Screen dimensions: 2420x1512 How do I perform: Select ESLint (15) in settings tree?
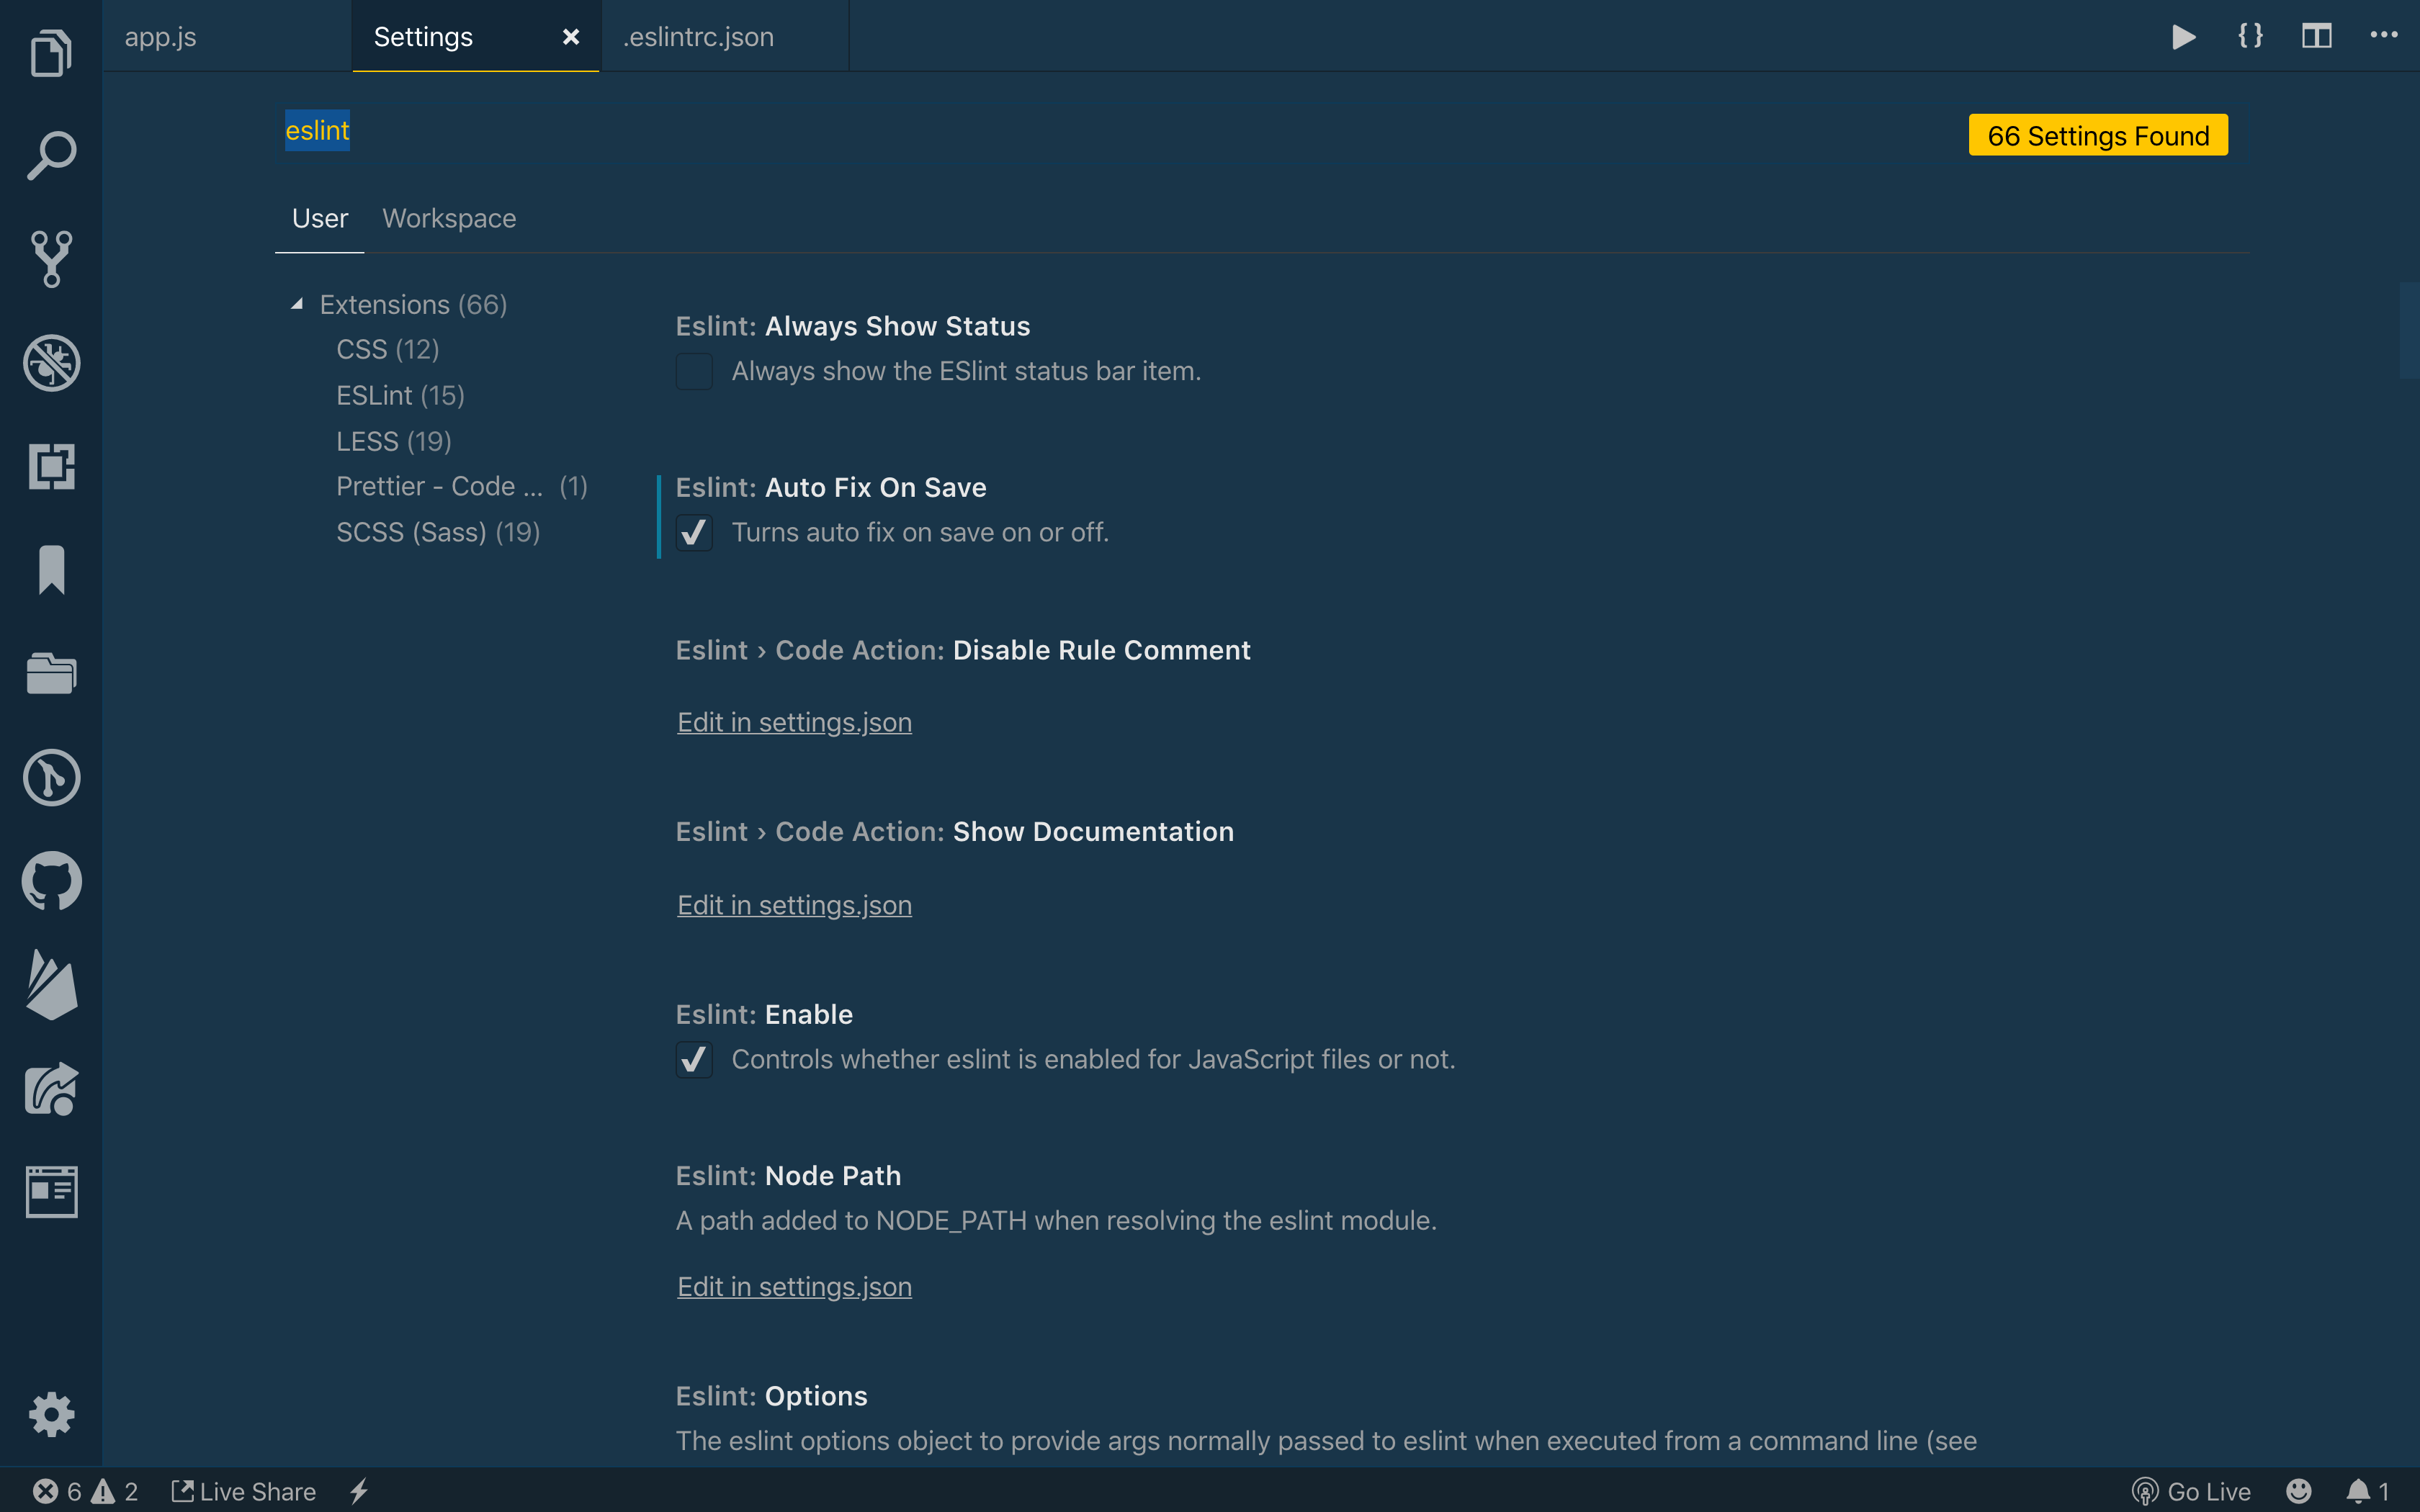pyautogui.click(x=400, y=396)
